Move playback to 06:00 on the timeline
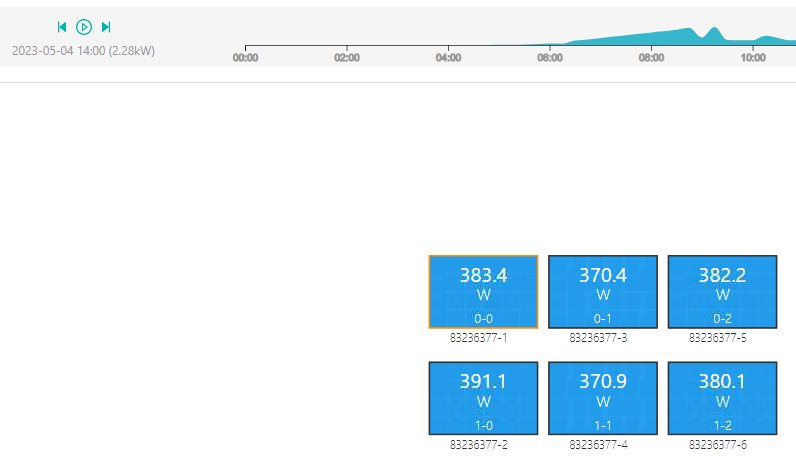 tap(550, 57)
